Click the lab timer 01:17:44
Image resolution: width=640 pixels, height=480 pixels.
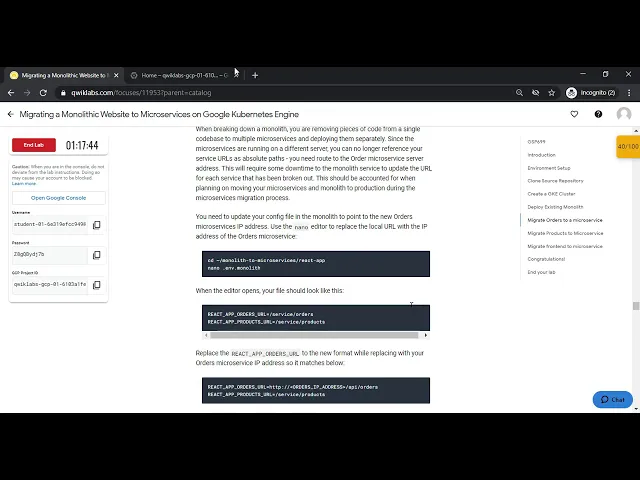[82, 145]
